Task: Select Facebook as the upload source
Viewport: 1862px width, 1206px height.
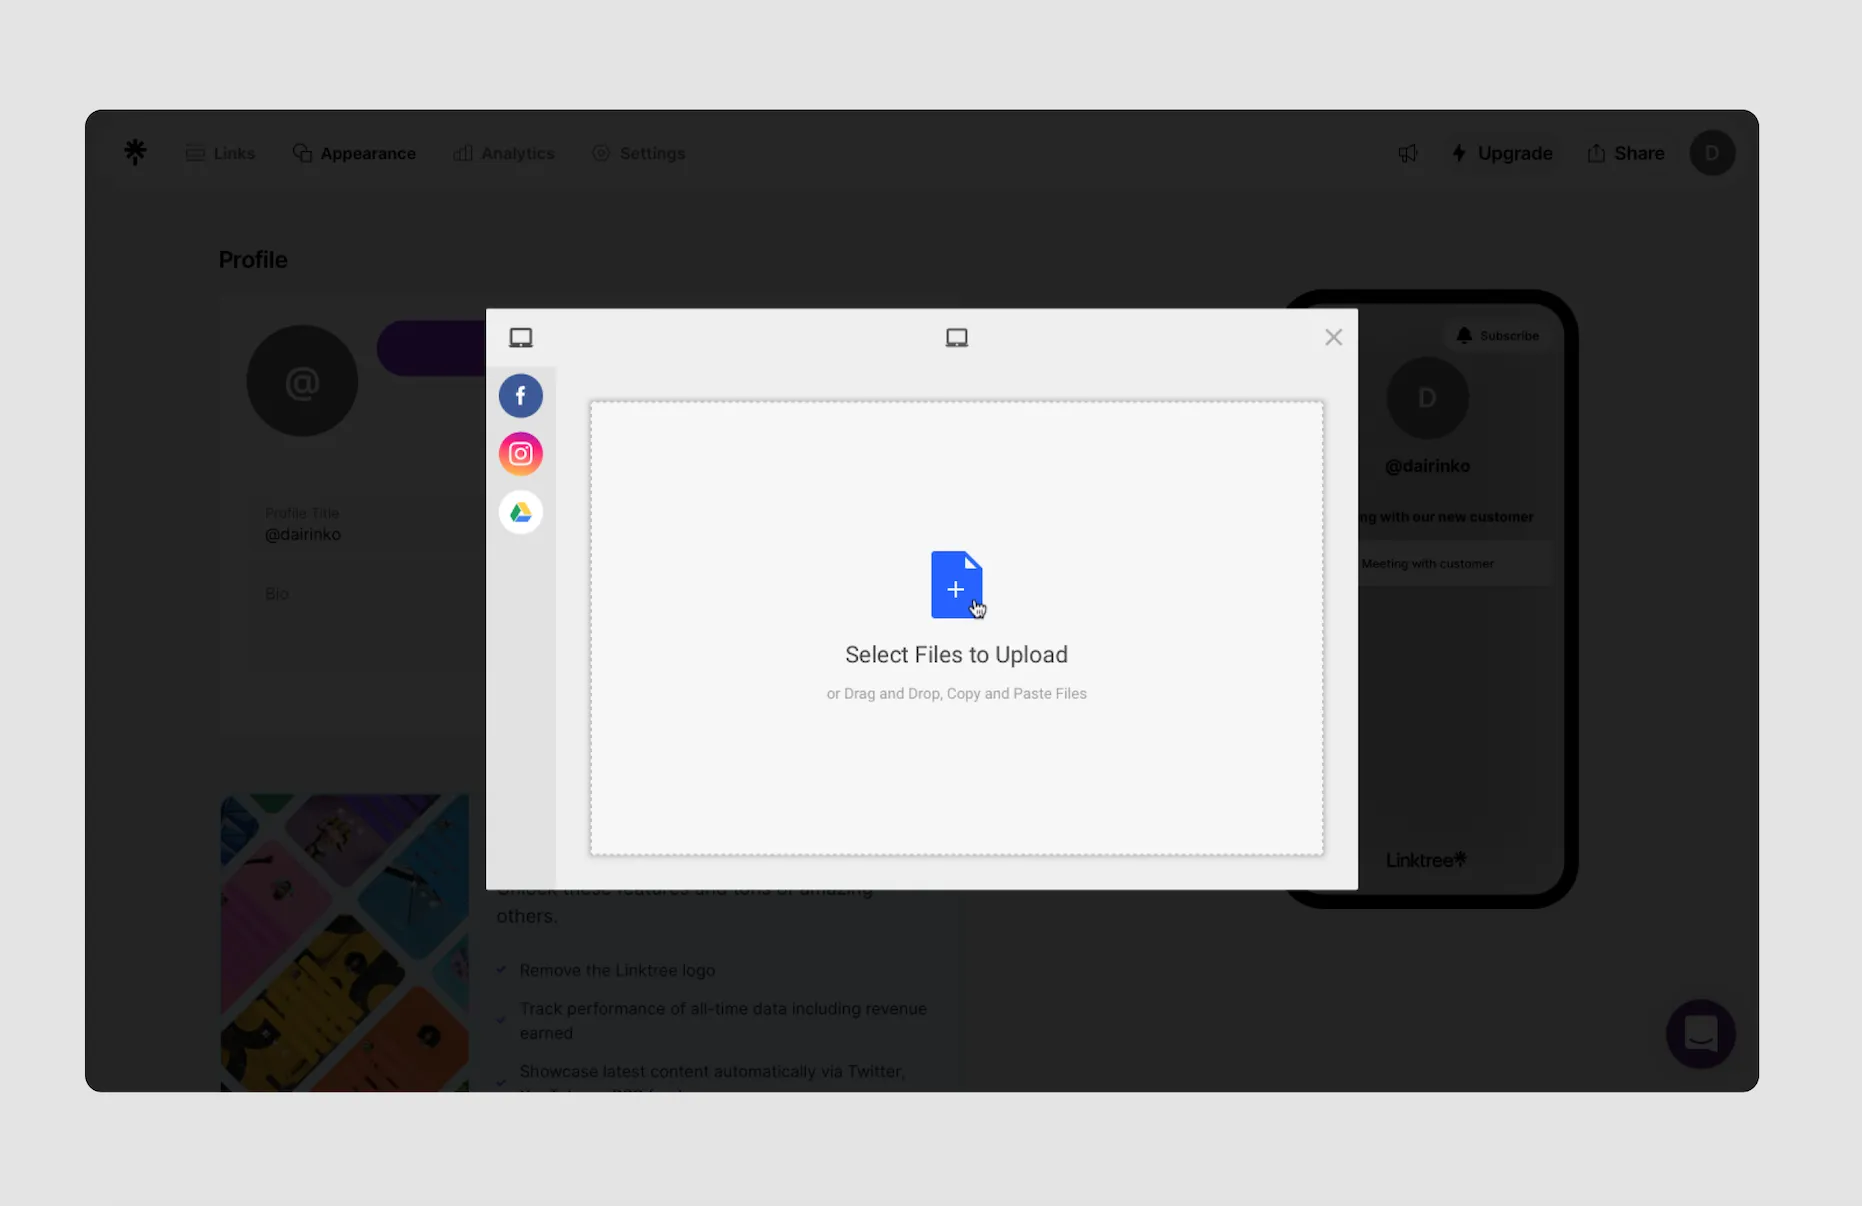Action: (520, 396)
